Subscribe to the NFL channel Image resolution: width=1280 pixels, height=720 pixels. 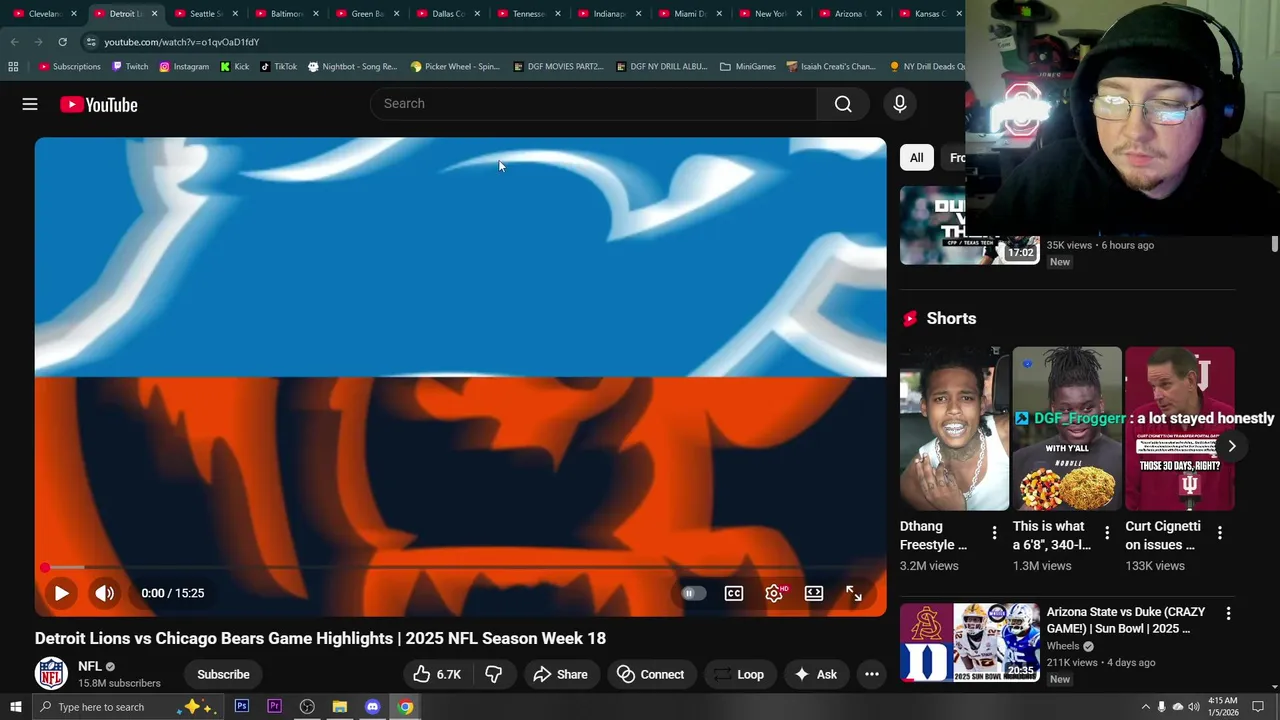pyautogui.click(x=223, y=674)
